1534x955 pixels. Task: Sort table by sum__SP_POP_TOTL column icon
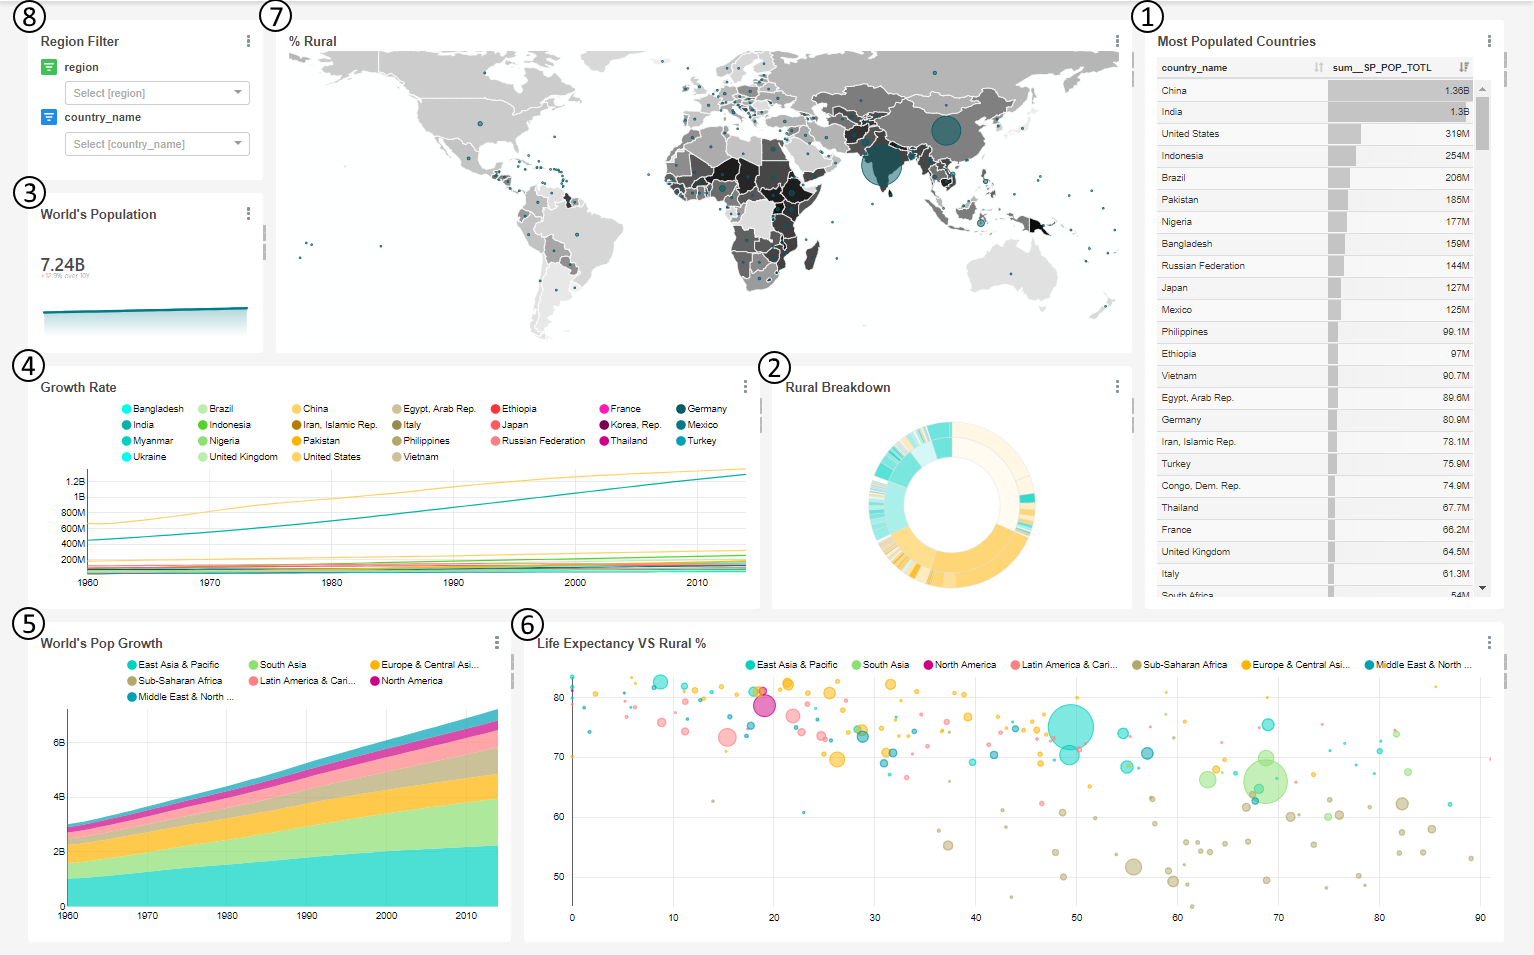point(1464,67)
